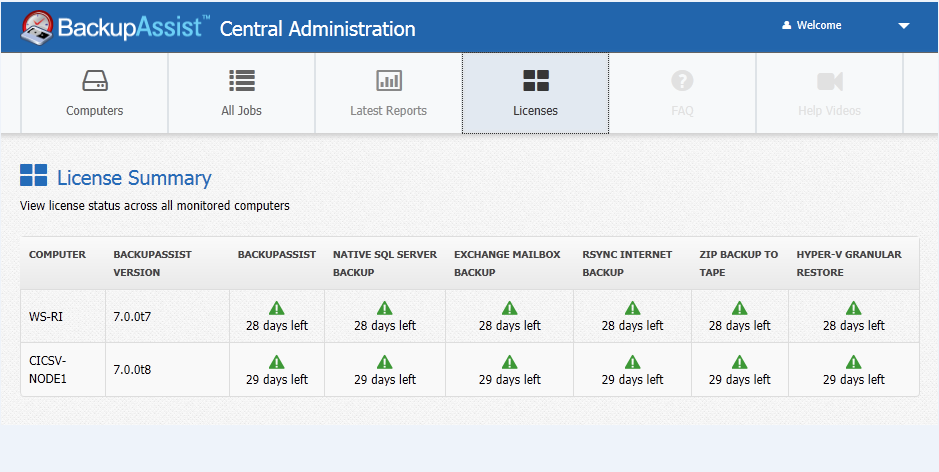Viewport: 939px width, 472px height.
Task: Click the Welcome user text
Action: coord(819,25)
